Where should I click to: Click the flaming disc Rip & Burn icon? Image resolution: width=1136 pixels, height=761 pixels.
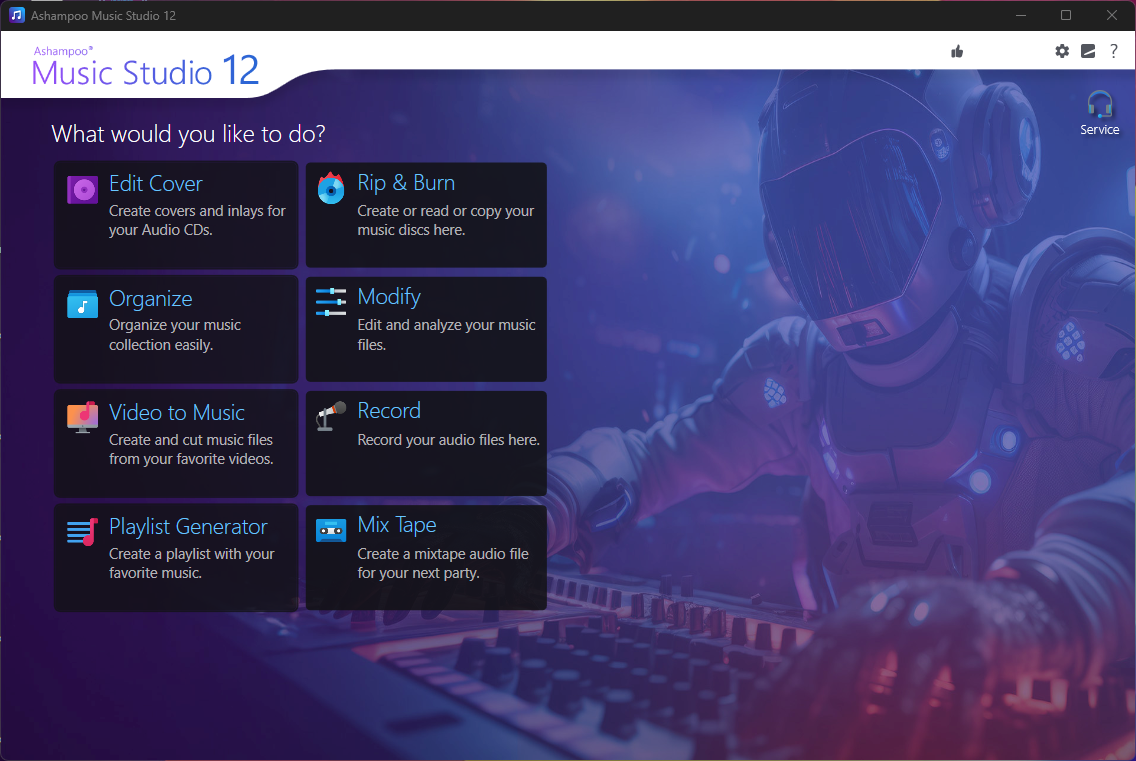point(331,188)
